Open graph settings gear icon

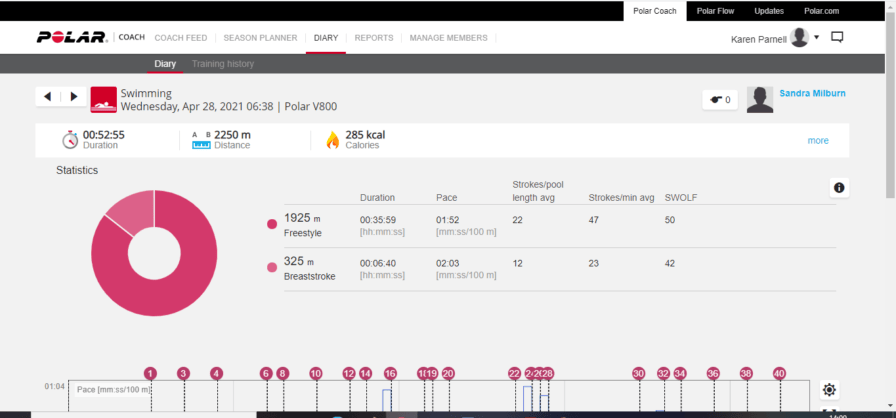828,389
